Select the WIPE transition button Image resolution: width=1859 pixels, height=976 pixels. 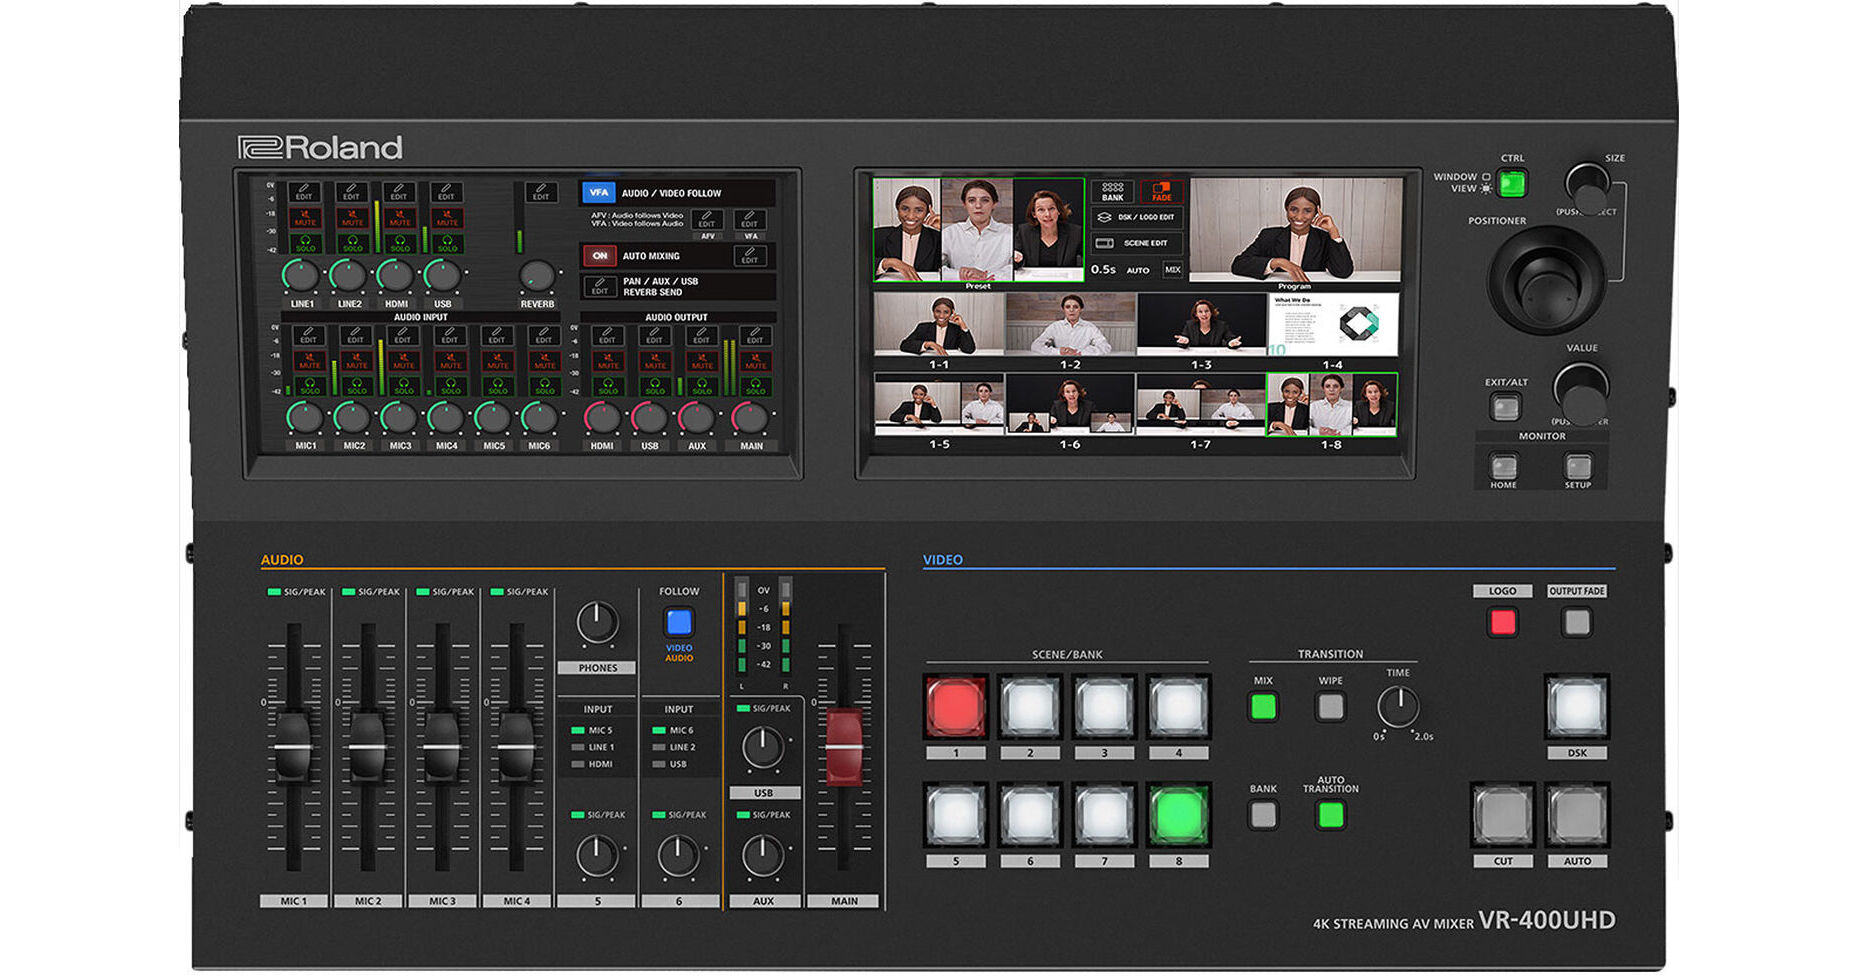click(1330, 707)
